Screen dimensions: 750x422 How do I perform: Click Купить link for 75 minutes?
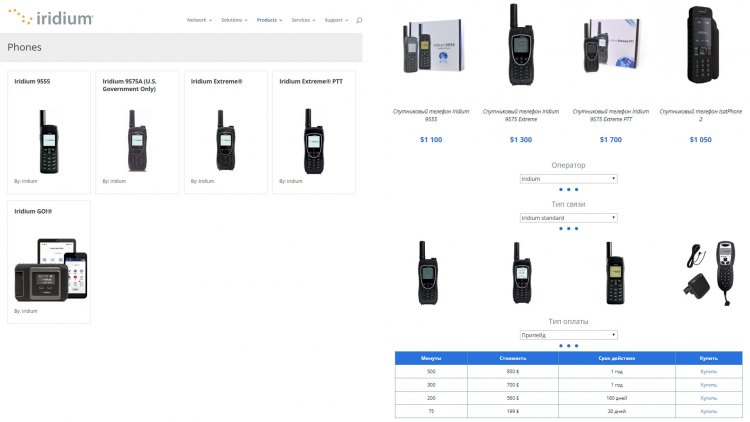(708, 411)
